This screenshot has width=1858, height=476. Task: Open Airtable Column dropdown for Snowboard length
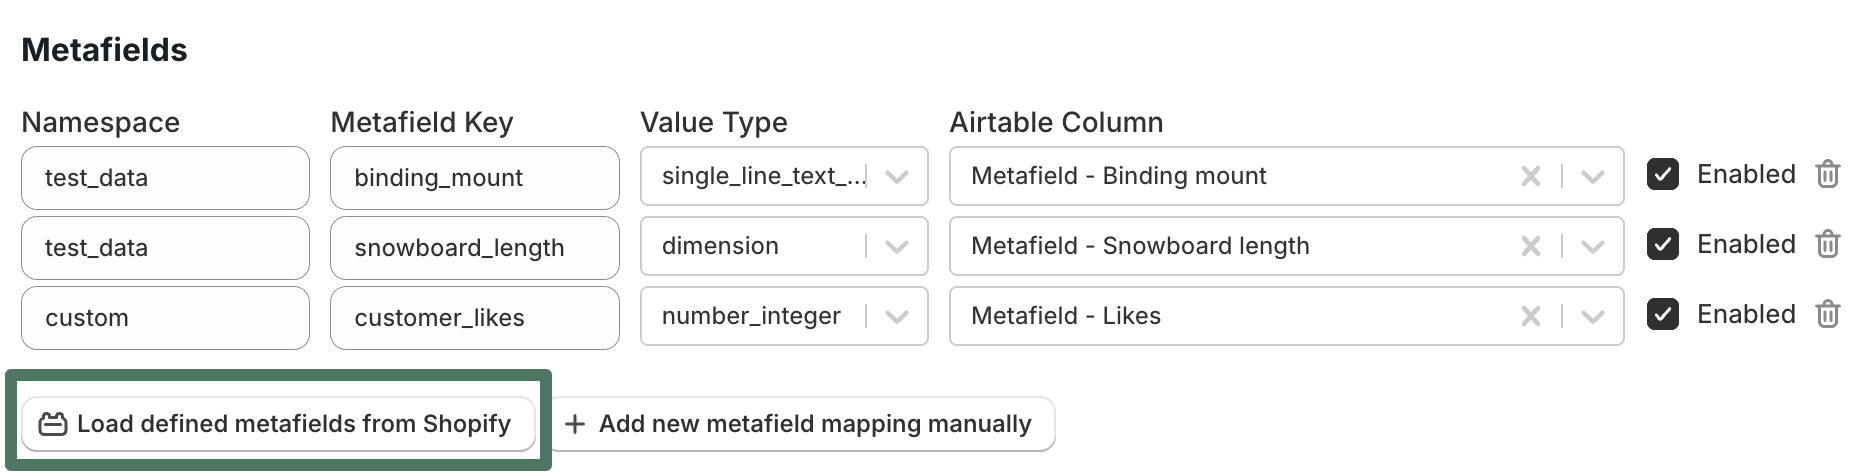[1592, 246]
